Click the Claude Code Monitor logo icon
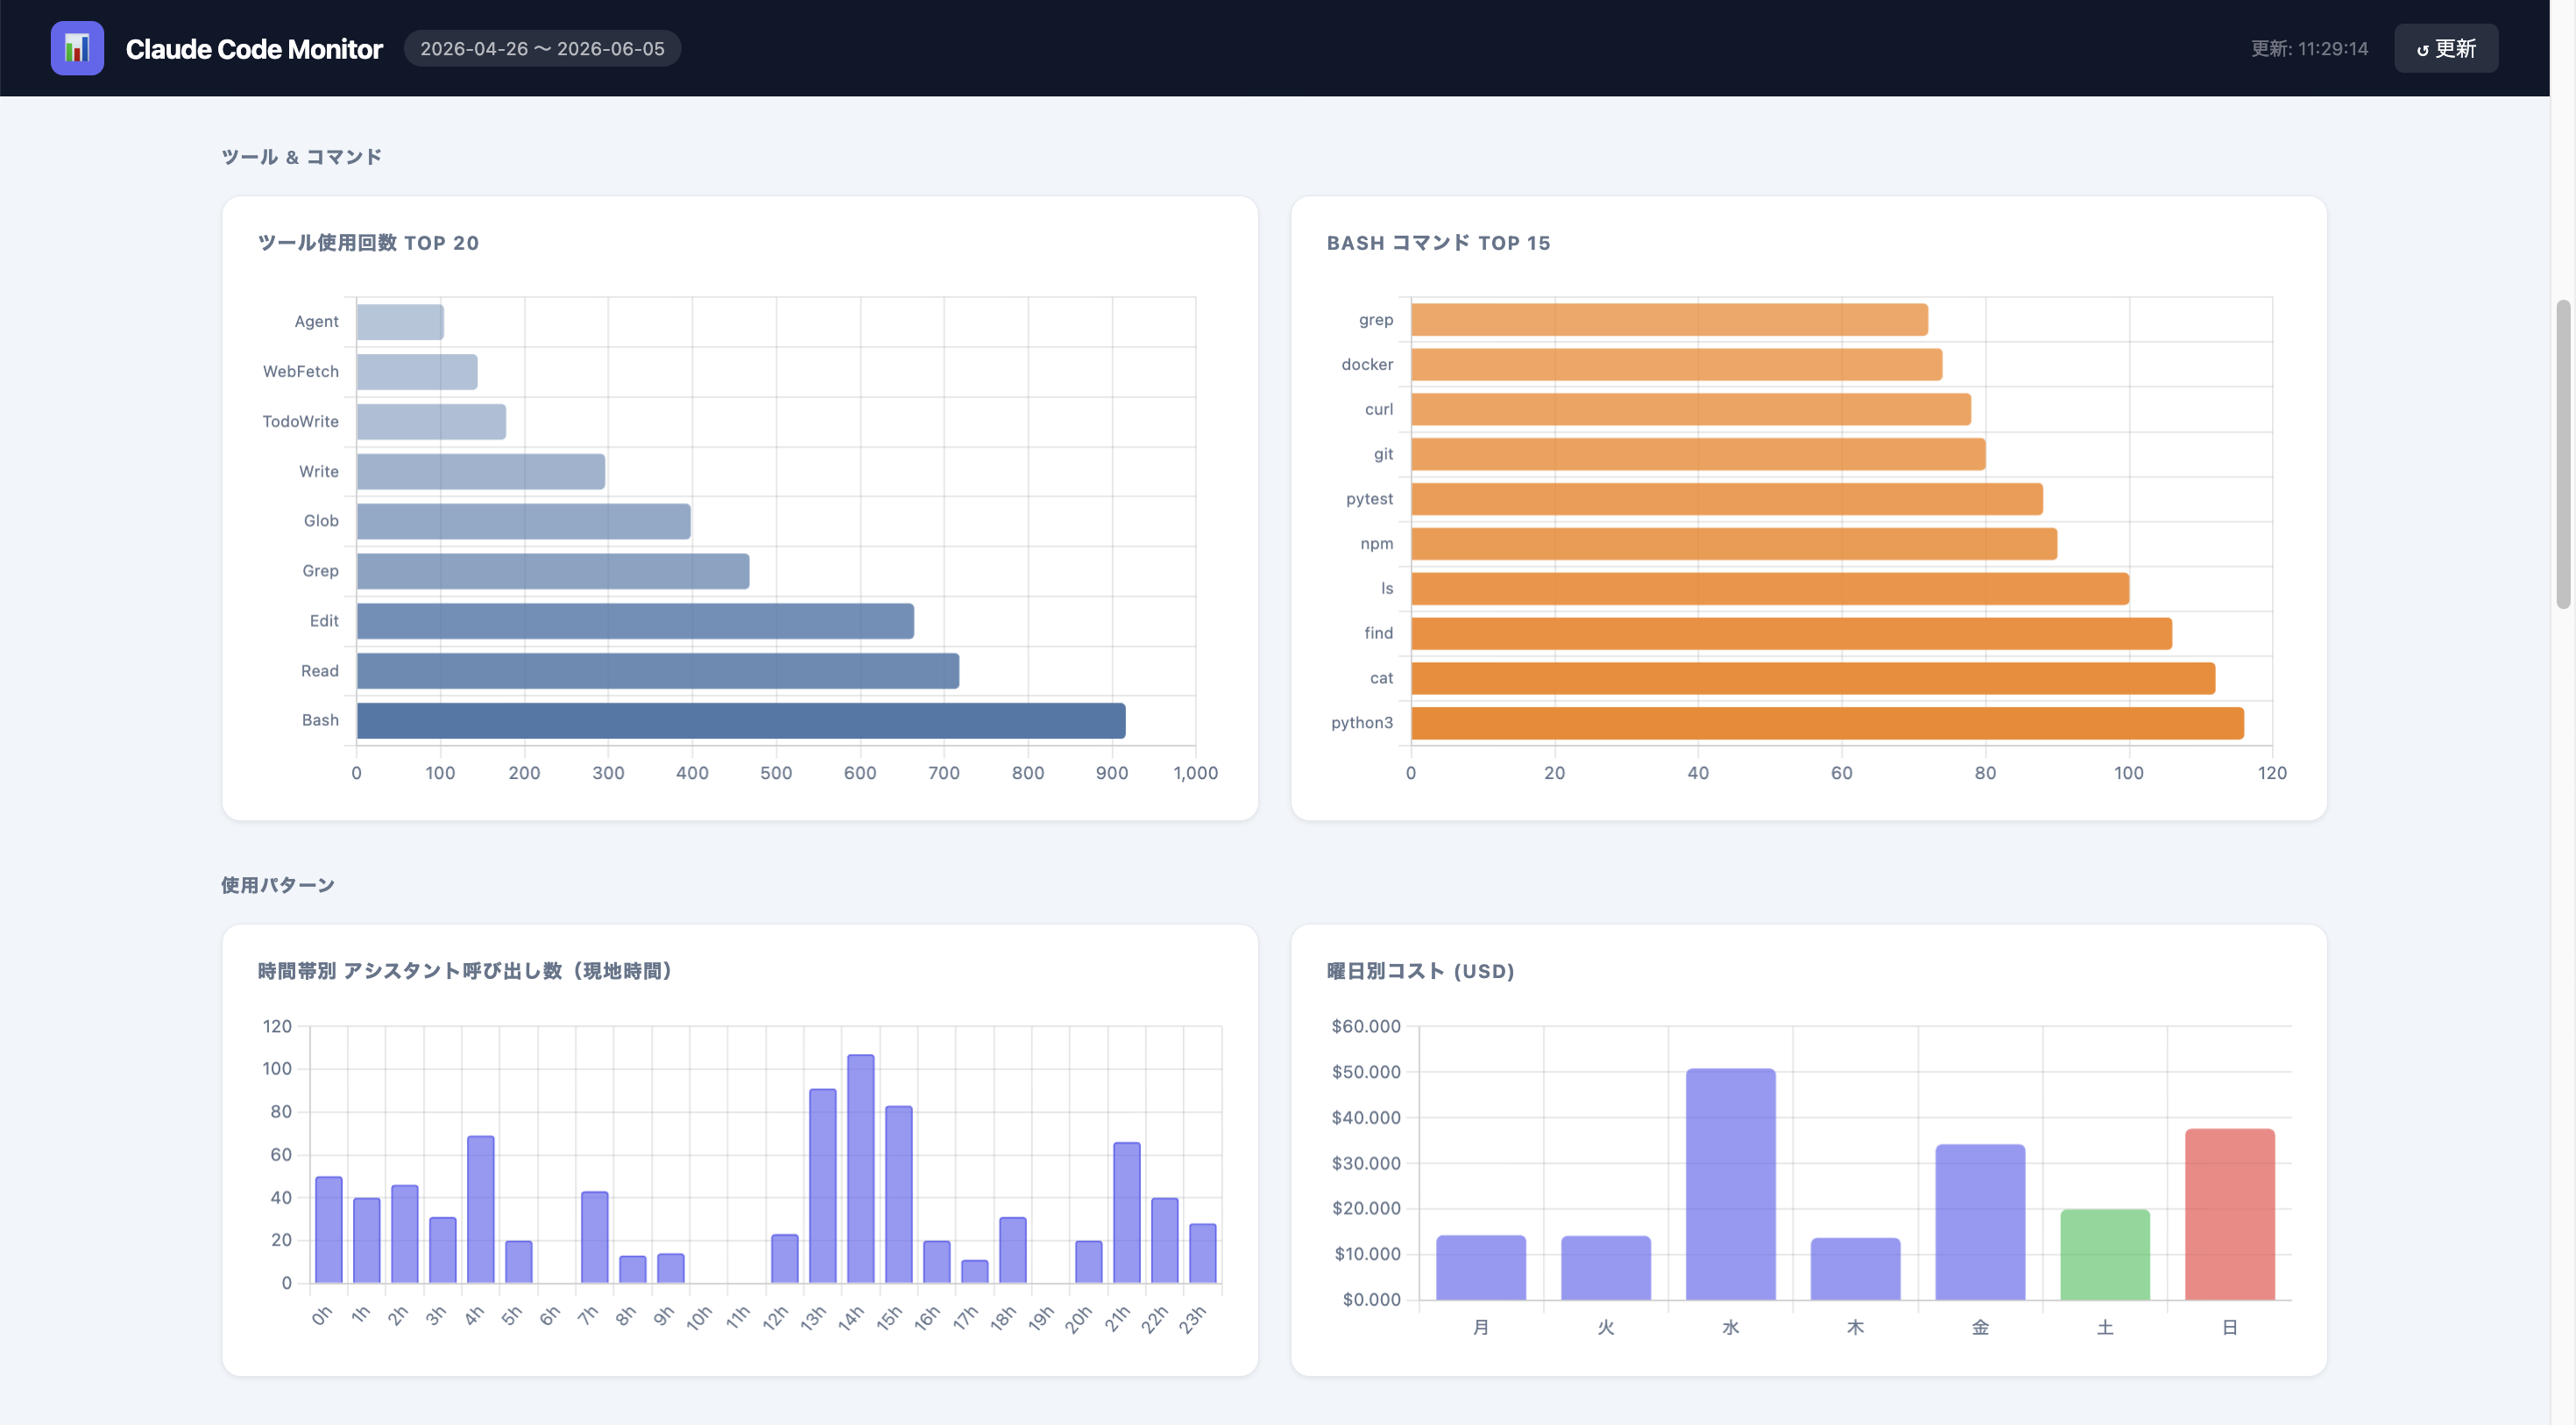Image resolution: width=2576 pixels, height=1425 pixels. coord(77,48)
